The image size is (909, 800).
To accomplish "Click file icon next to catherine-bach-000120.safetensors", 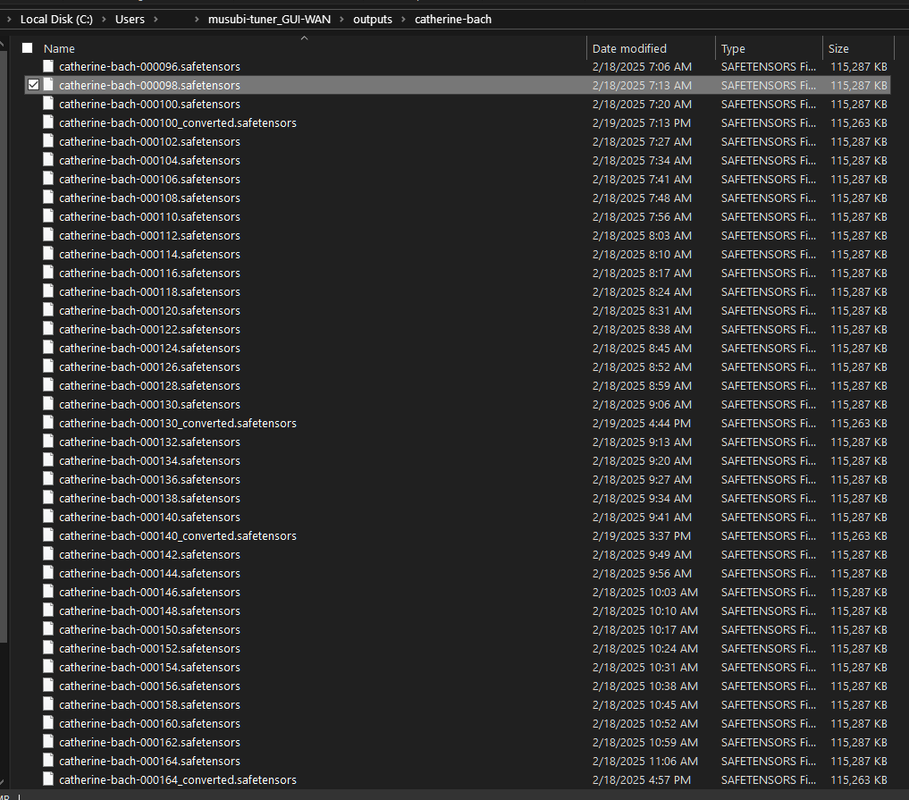I will point(48,310).
